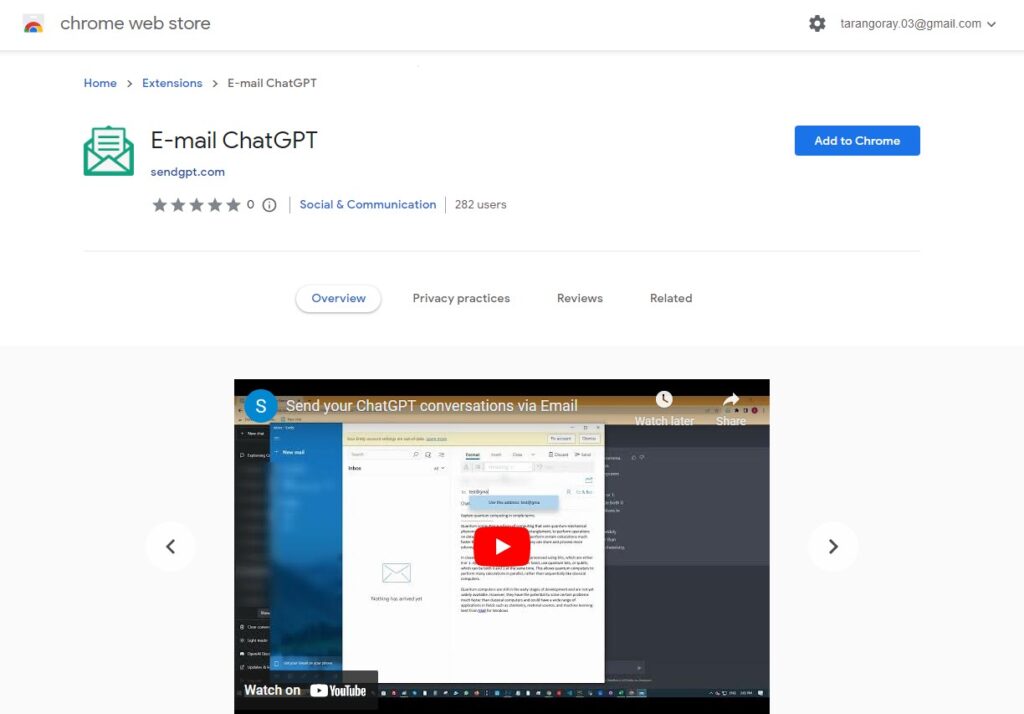Click the Watch on YouTube logo
This screenshot has height=714, width=1024.
click(x=305, y=689)
